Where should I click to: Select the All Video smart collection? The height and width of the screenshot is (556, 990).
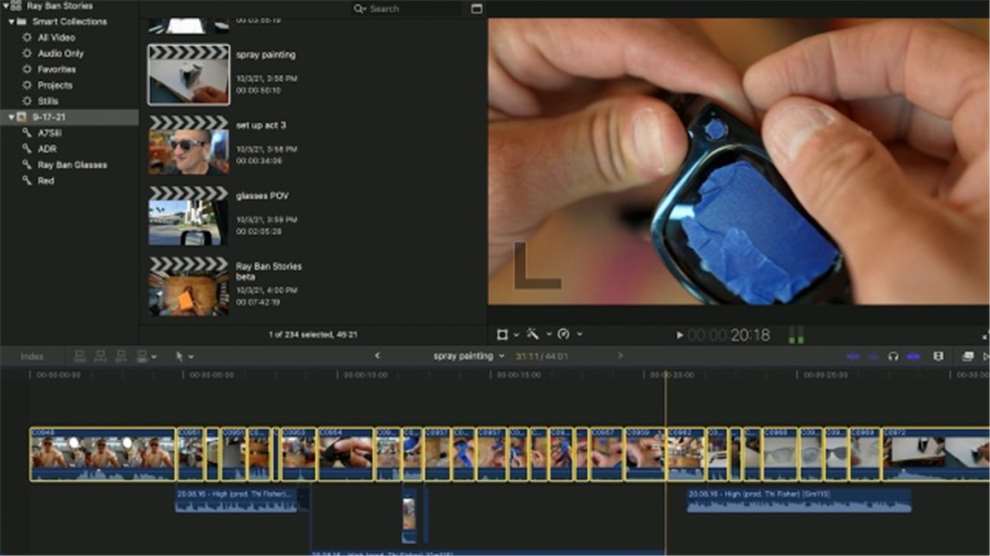click(x=56, y=37)
